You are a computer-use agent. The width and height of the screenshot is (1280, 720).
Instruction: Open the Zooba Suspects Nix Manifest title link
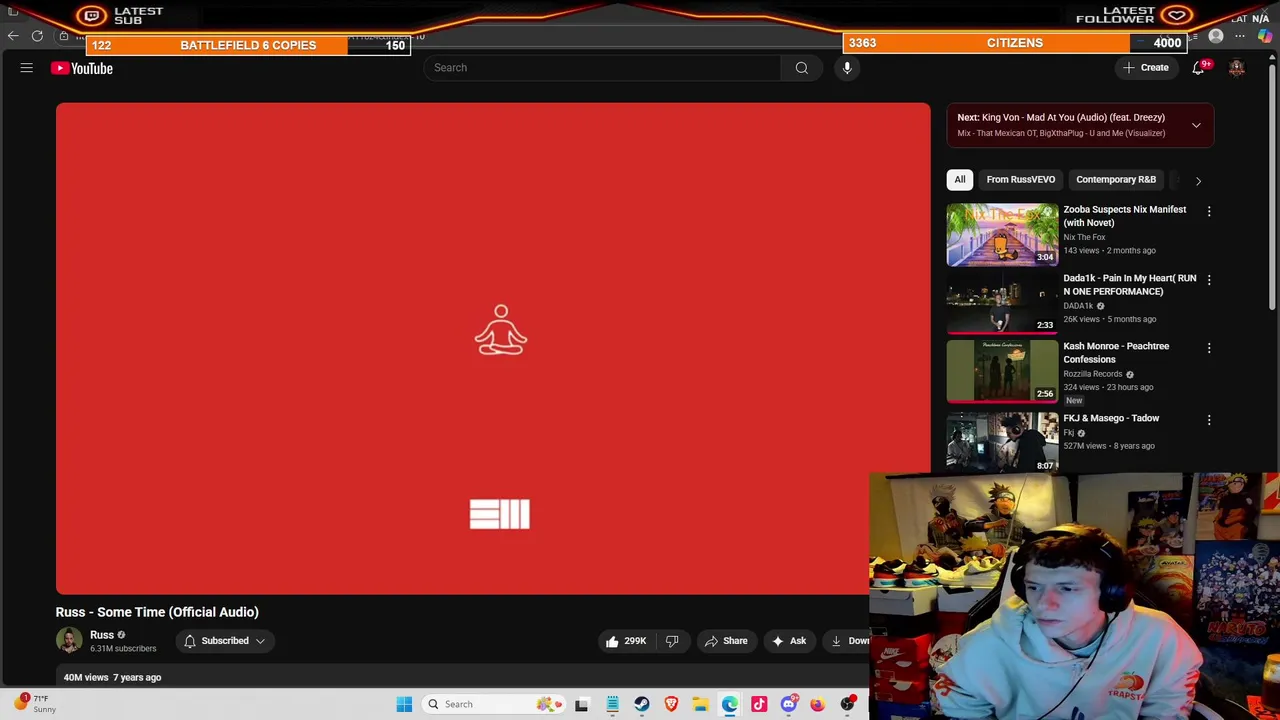(1124, 216)
